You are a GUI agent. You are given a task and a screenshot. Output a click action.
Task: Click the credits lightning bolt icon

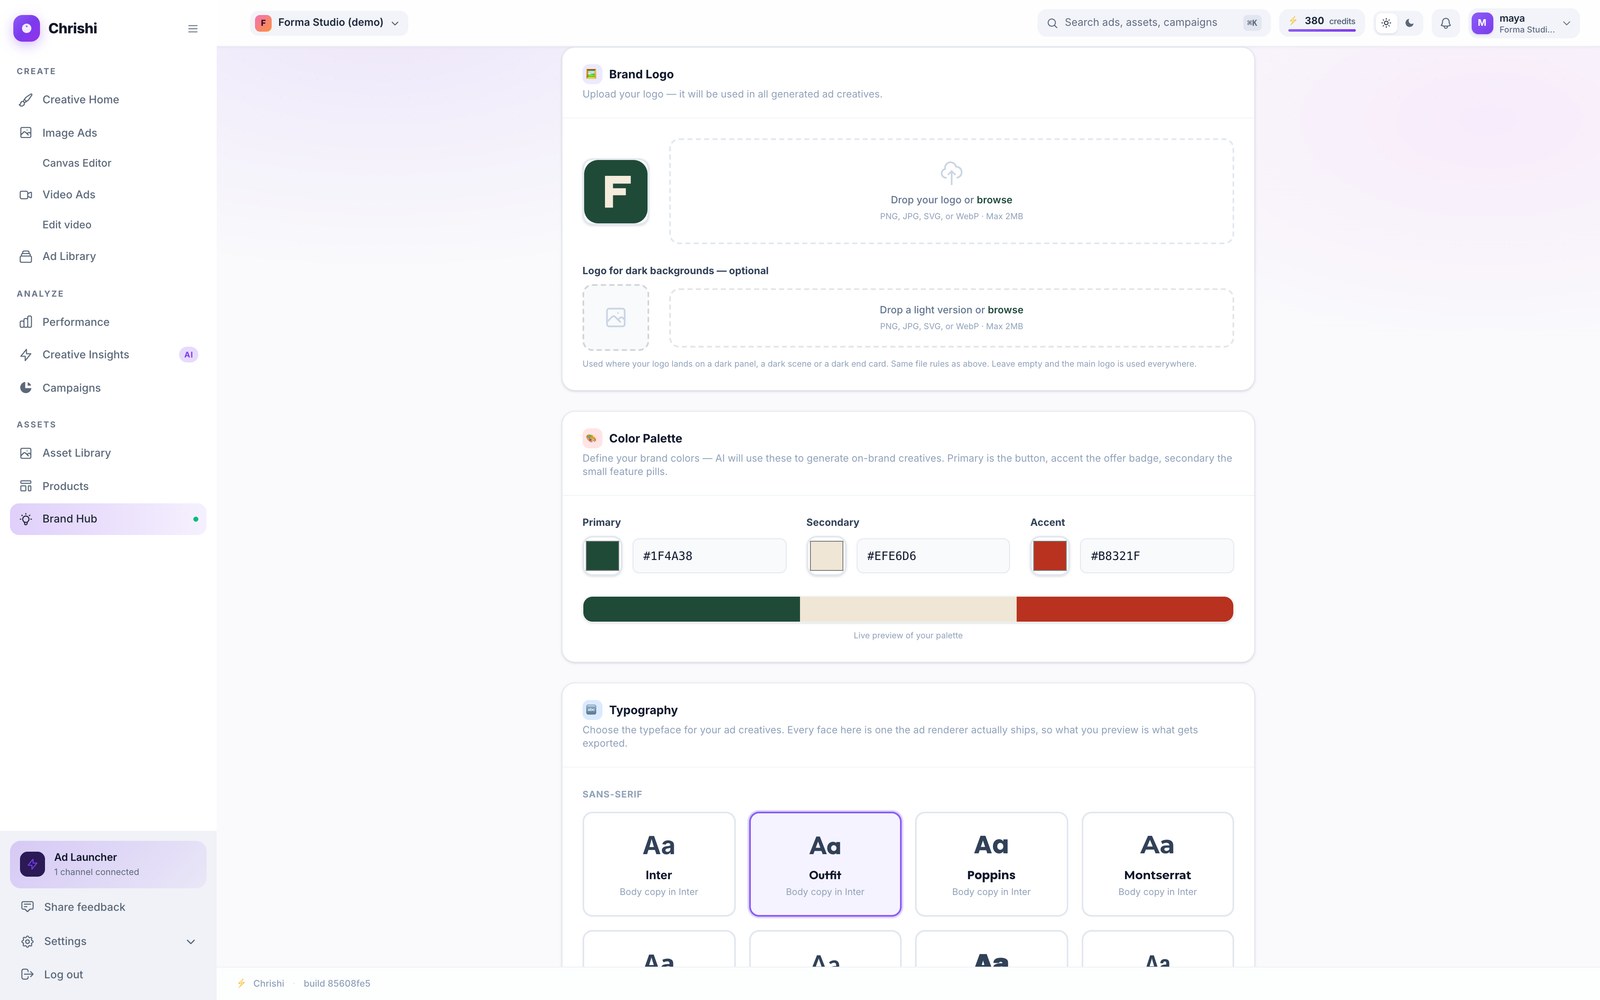coord(1293,21)
